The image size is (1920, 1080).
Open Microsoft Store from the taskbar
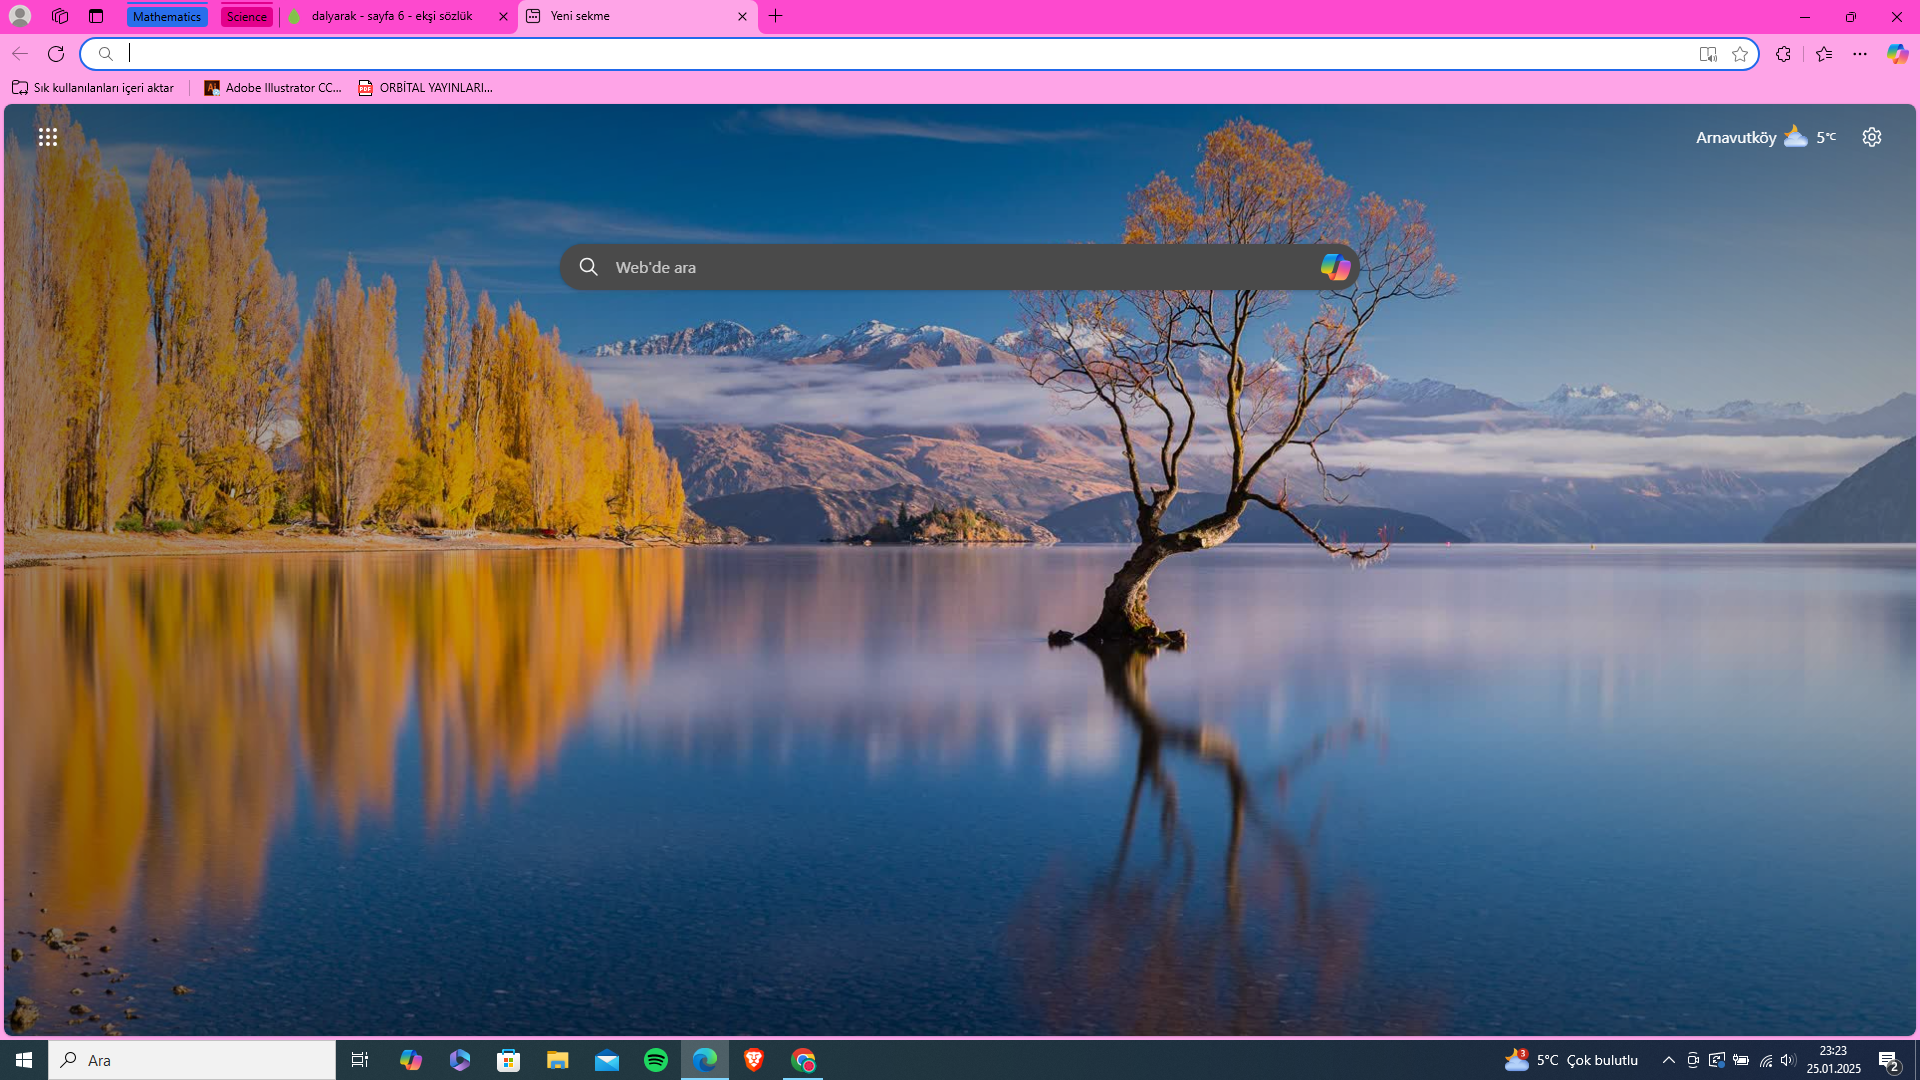(x=509, y=1060)
